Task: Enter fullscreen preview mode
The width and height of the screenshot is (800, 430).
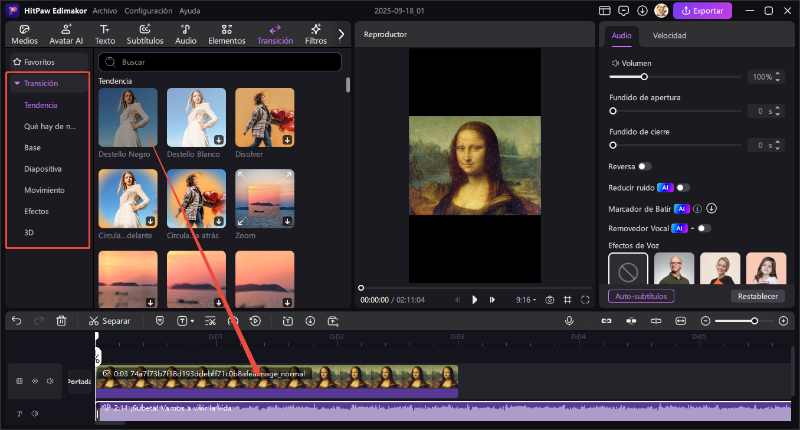Action: pyautogui.click(x=585, y=300)
